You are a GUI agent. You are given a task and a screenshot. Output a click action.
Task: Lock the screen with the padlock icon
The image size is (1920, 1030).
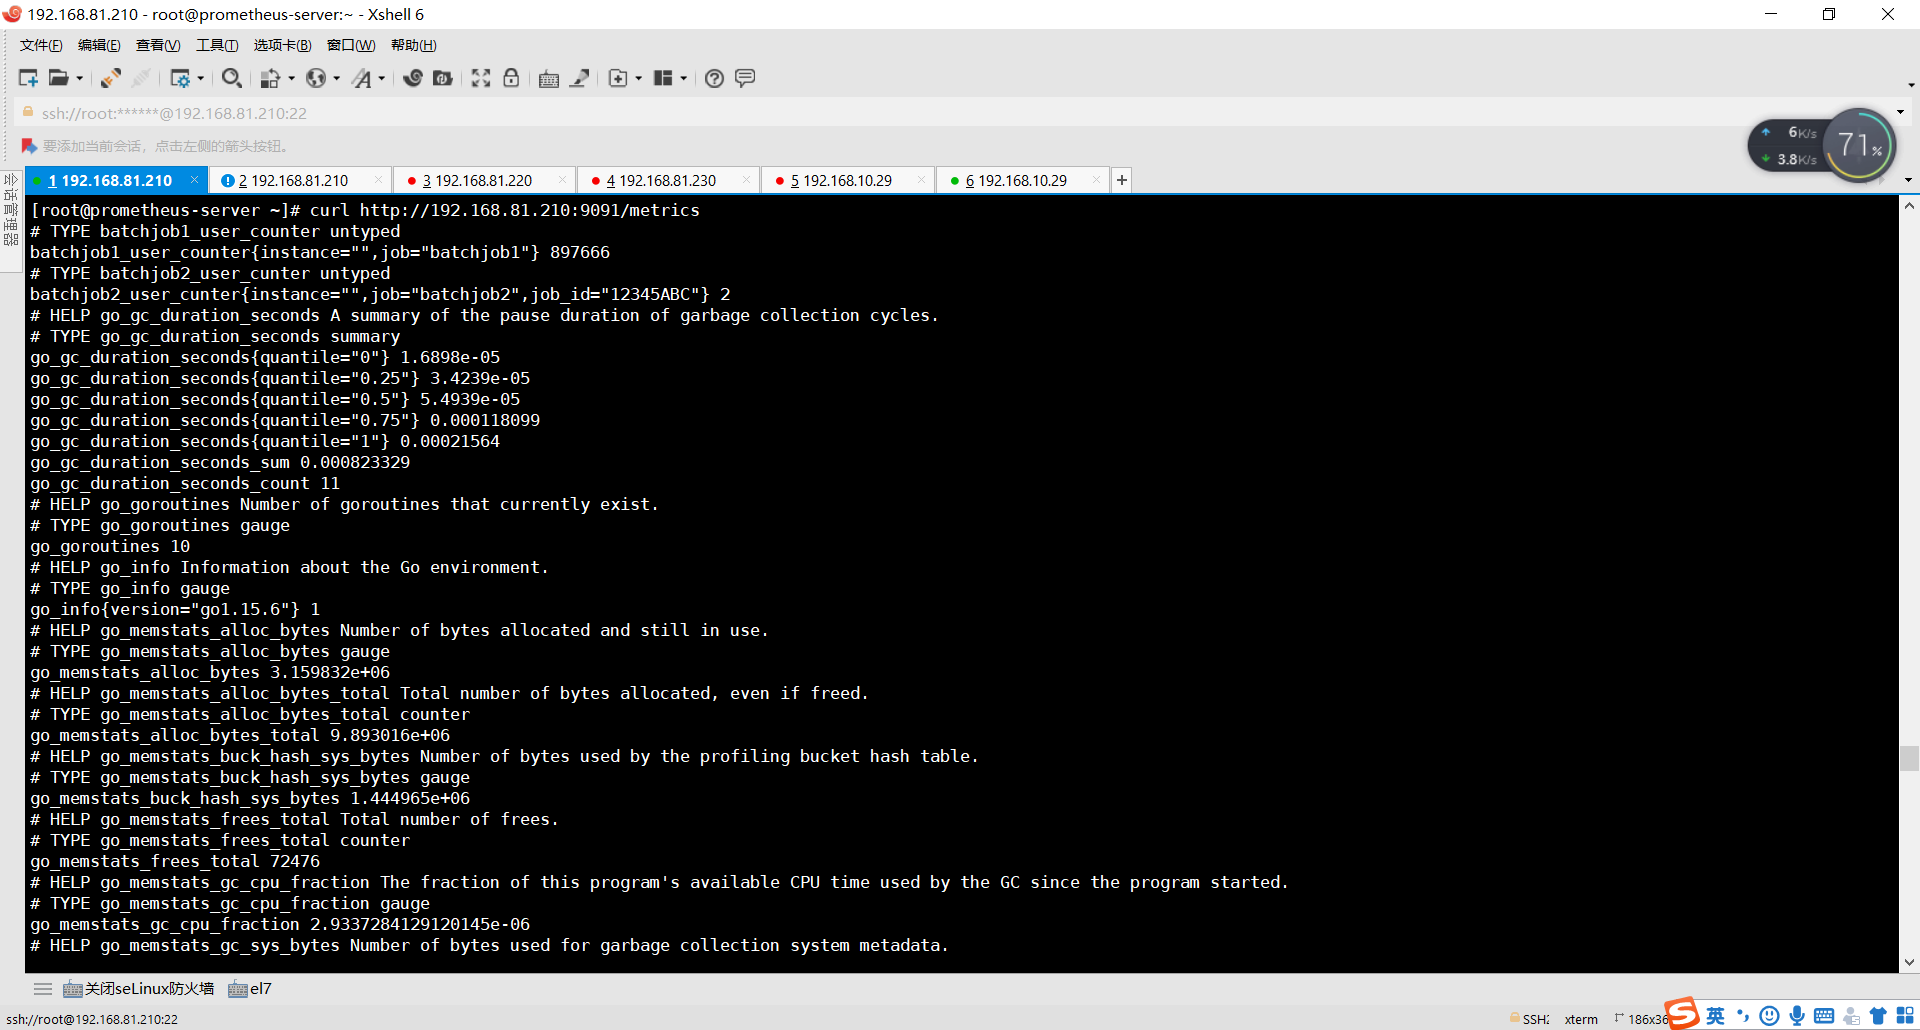click(511, 78)
